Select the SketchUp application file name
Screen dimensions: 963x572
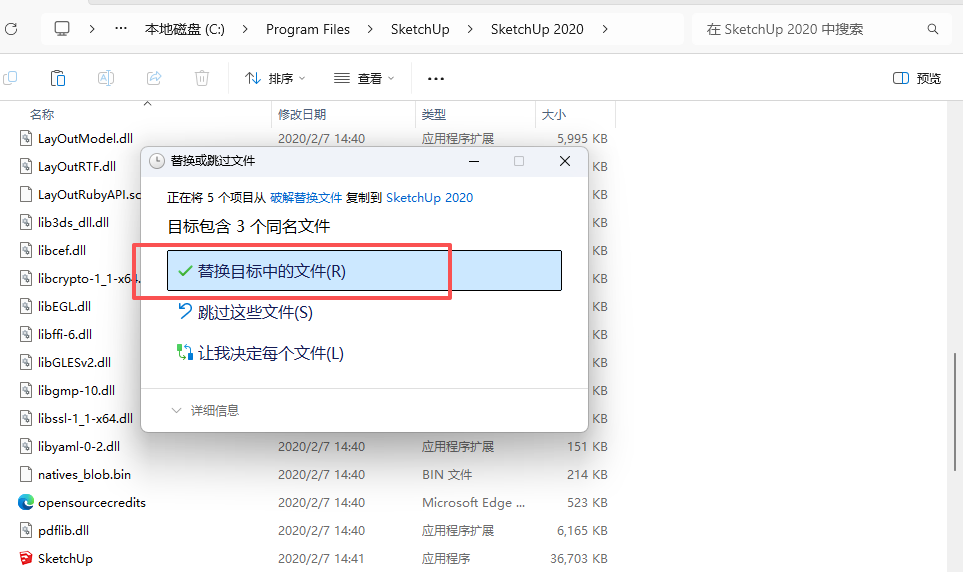click(65, 558)
